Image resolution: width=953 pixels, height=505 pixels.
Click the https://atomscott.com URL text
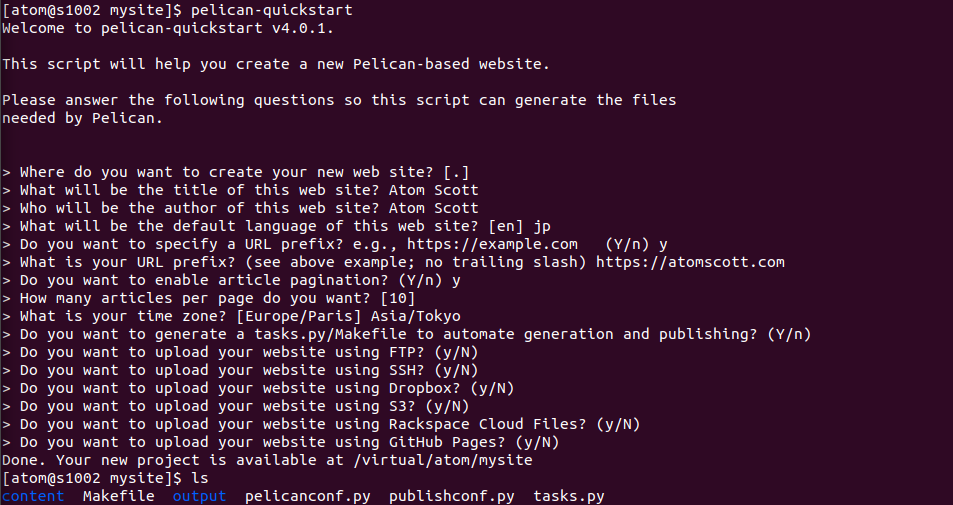click(690, 262)
